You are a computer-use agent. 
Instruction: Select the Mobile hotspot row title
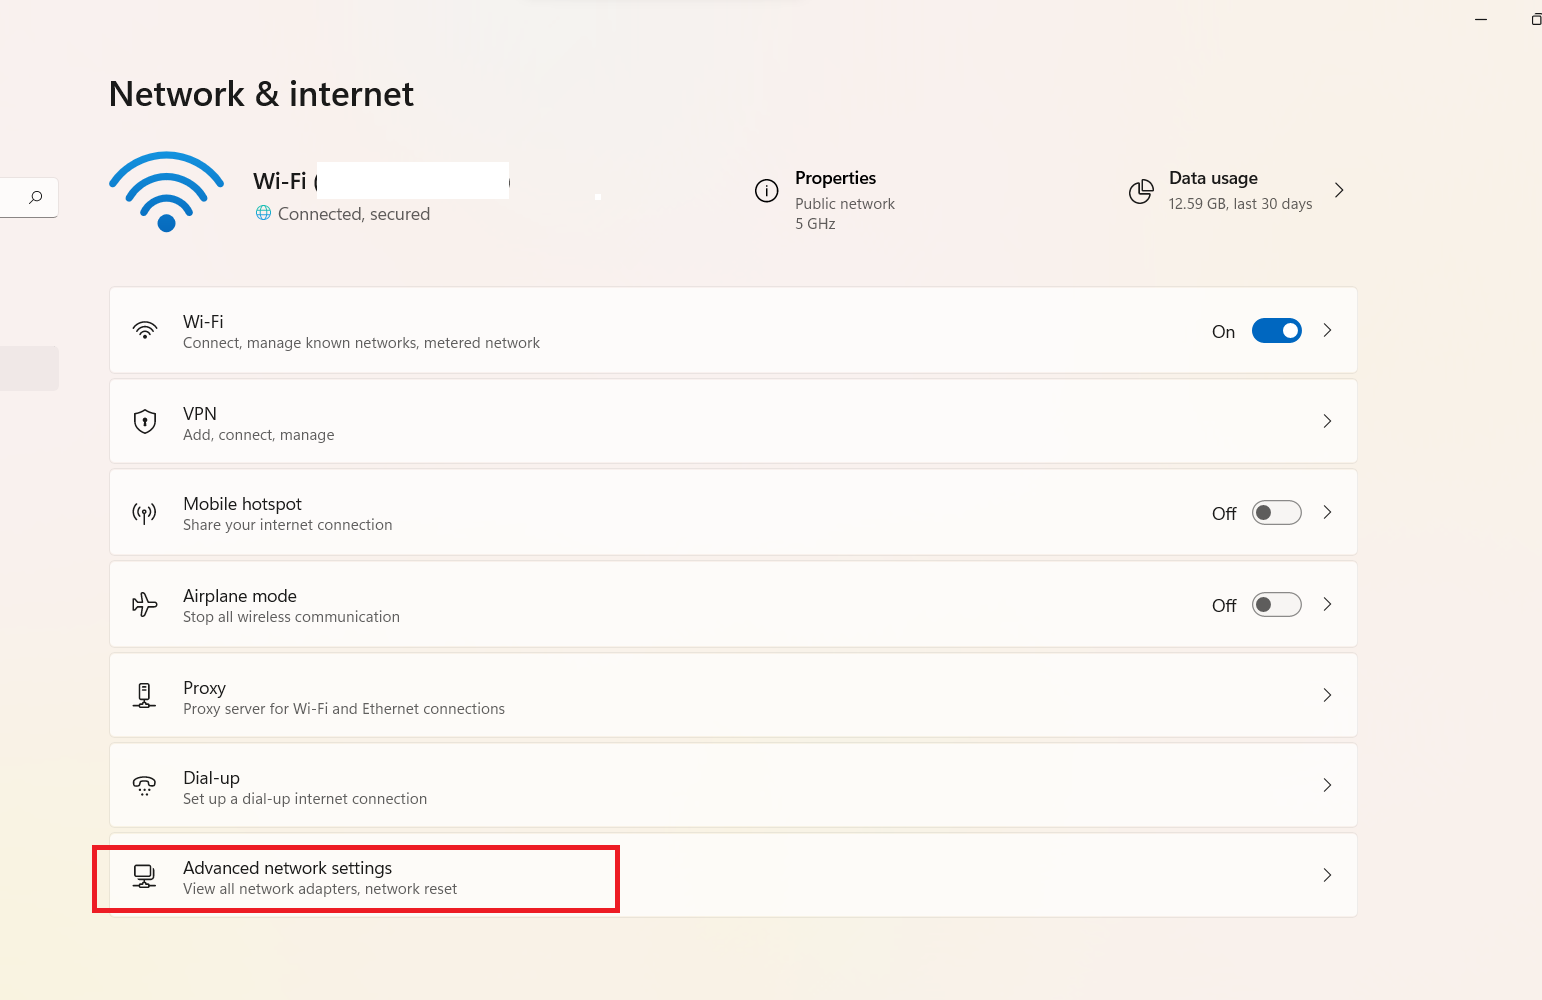(242, 504)
